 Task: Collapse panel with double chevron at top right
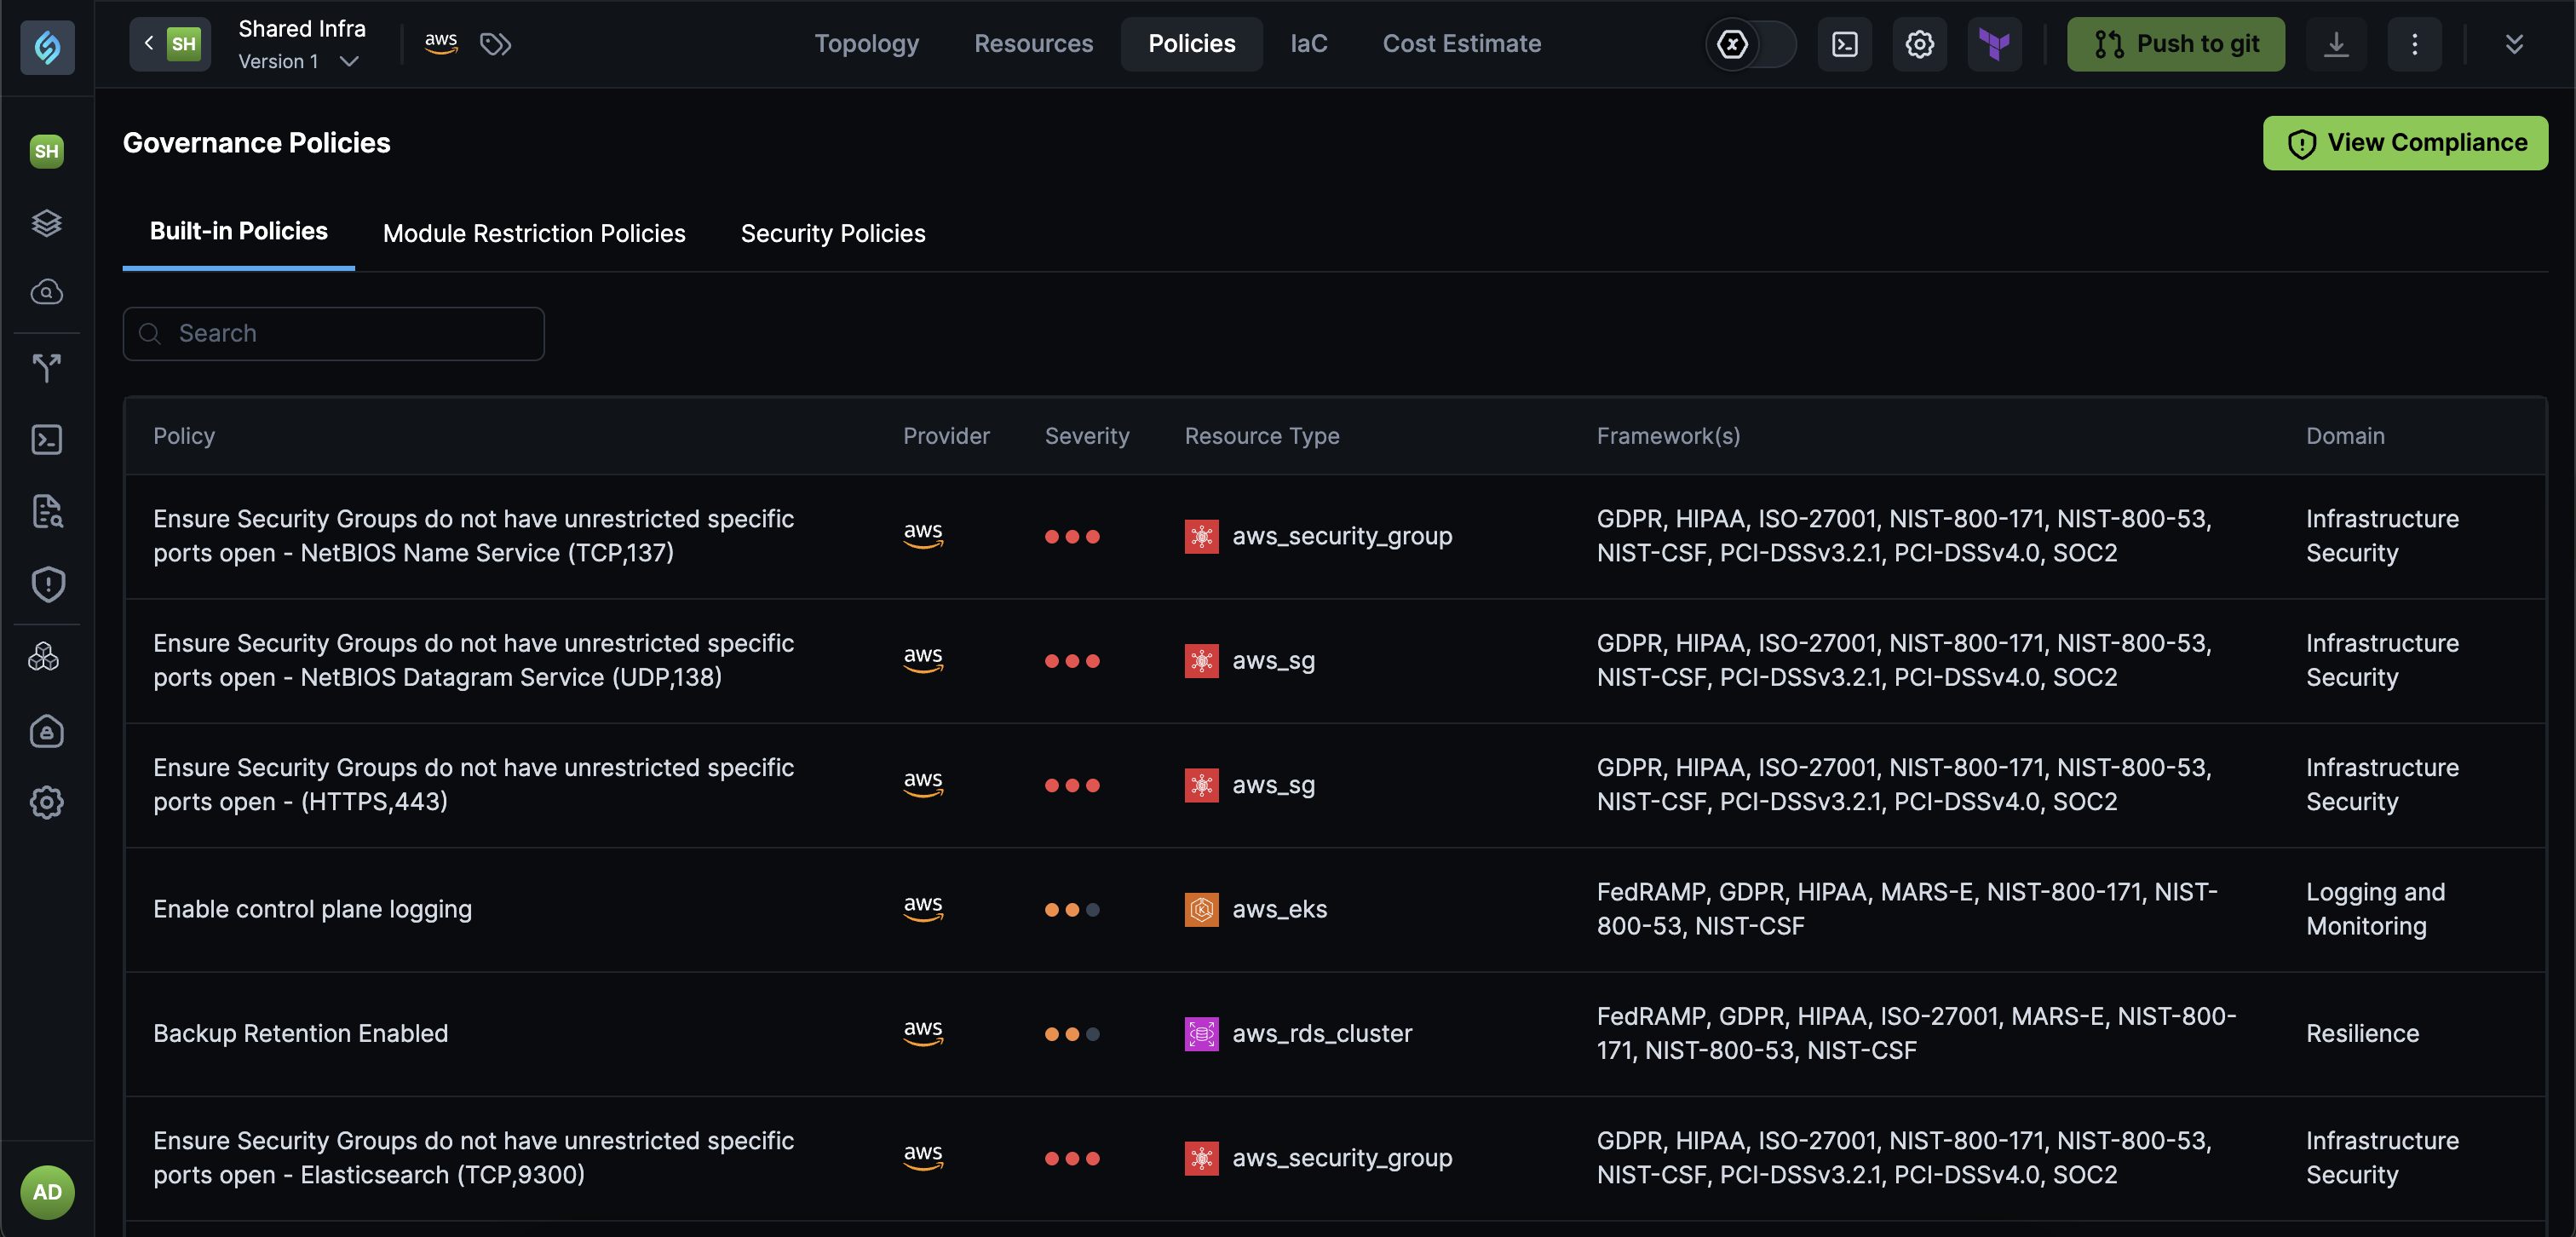(2514, 44)
